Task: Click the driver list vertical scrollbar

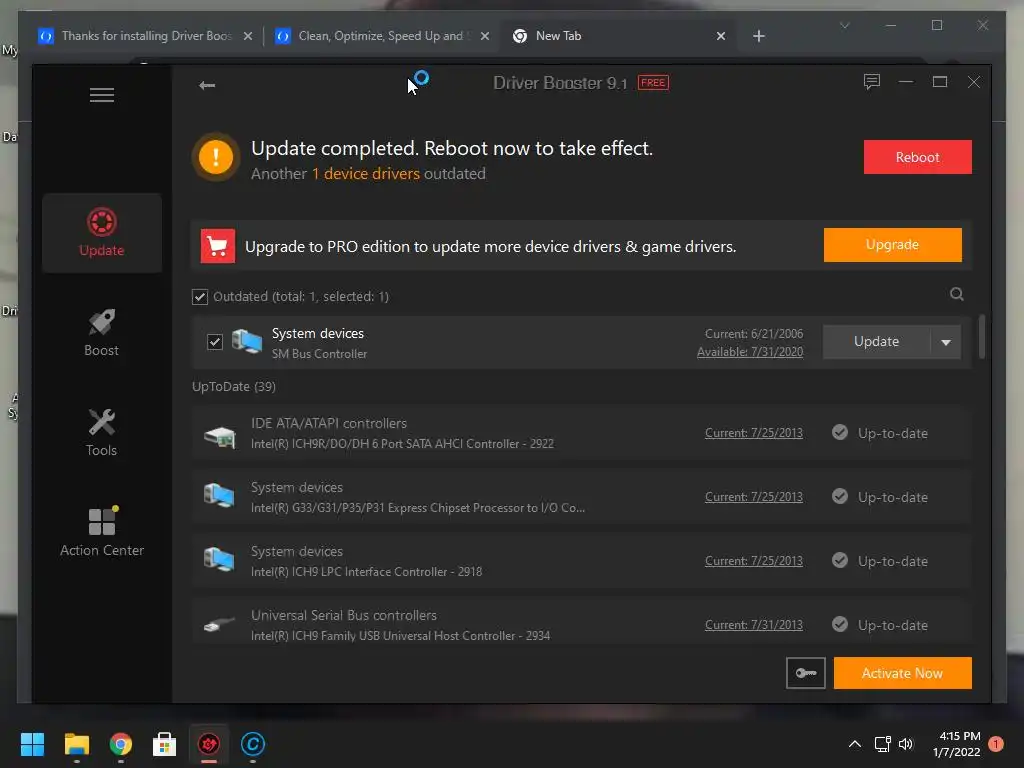Action: pyautogui.click(x=982, y=337)
